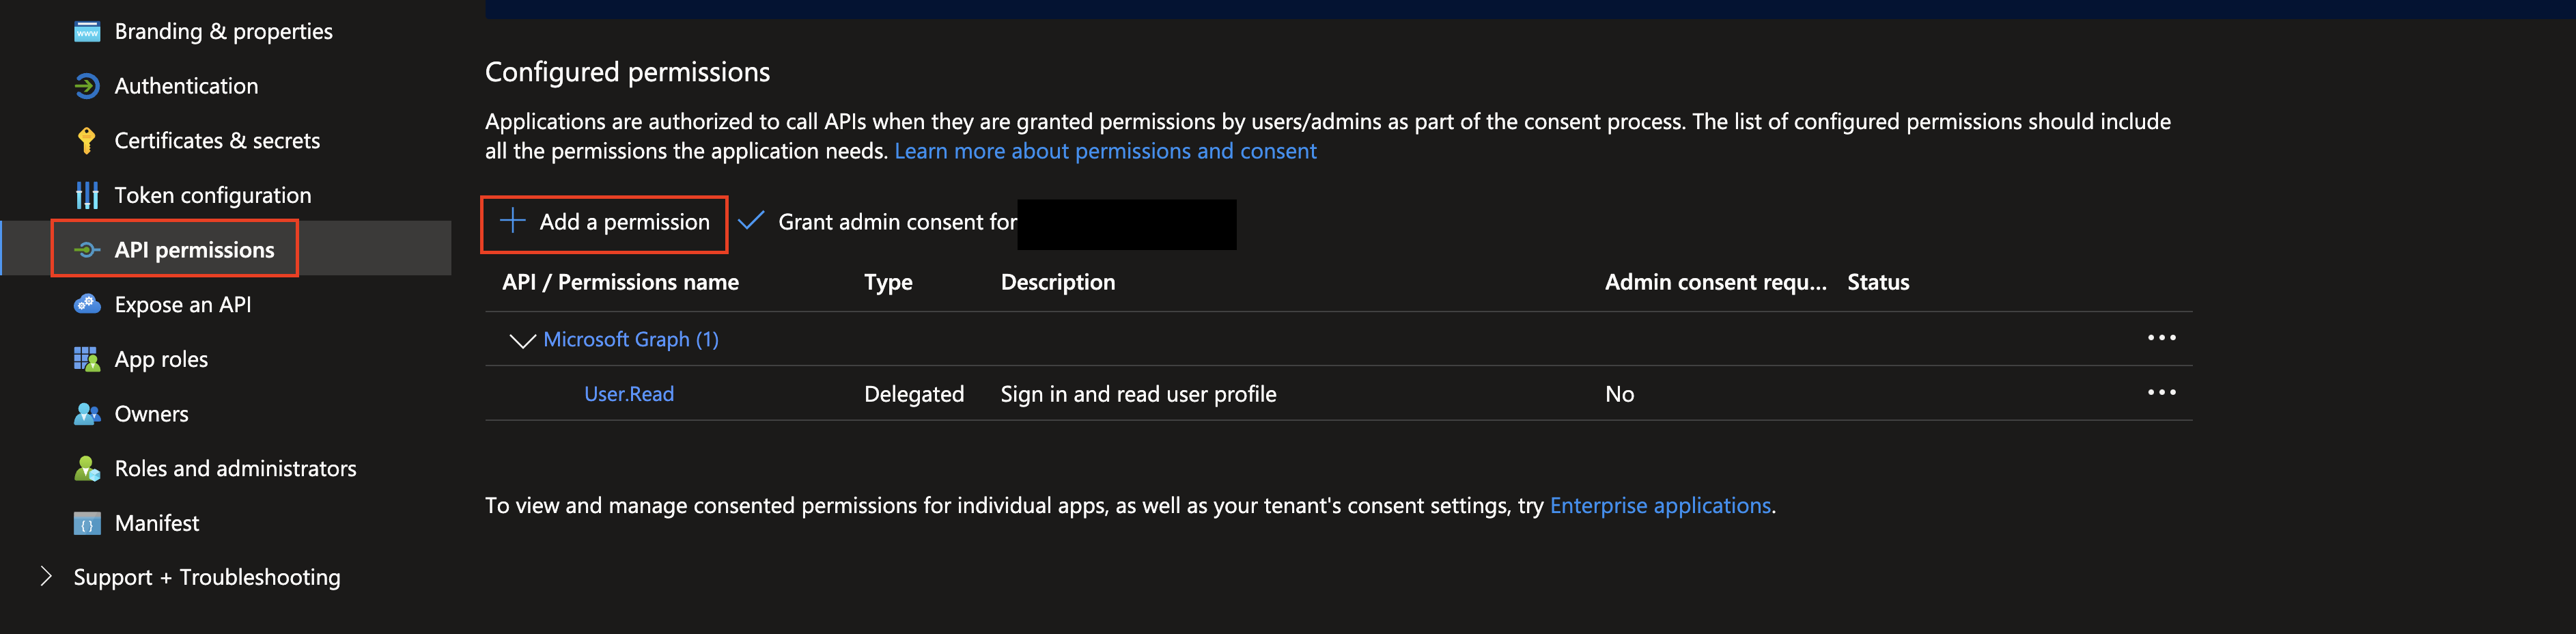Follow the Enterprise applications link
Screen dimensions: 2576x634
[x=1660, y=506]
